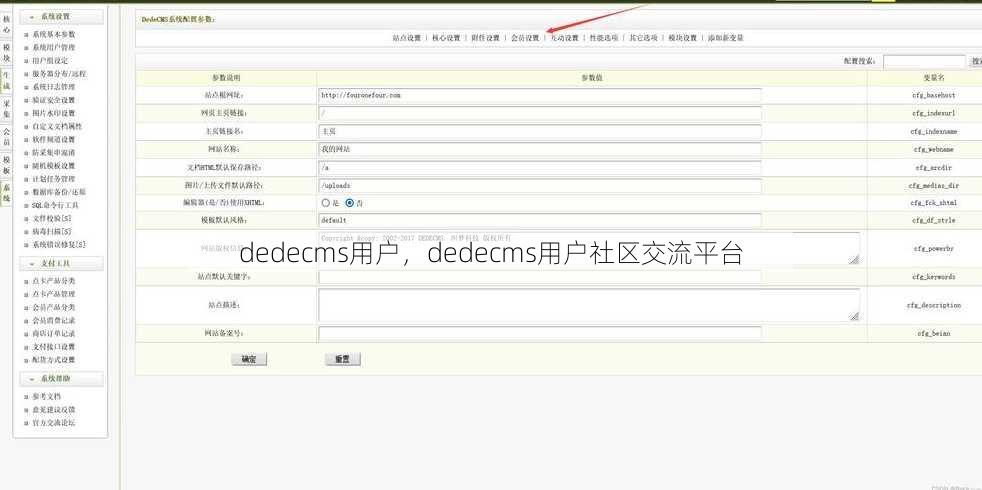Switch to the 模板 vertical tab

click(x=6, y=165)
